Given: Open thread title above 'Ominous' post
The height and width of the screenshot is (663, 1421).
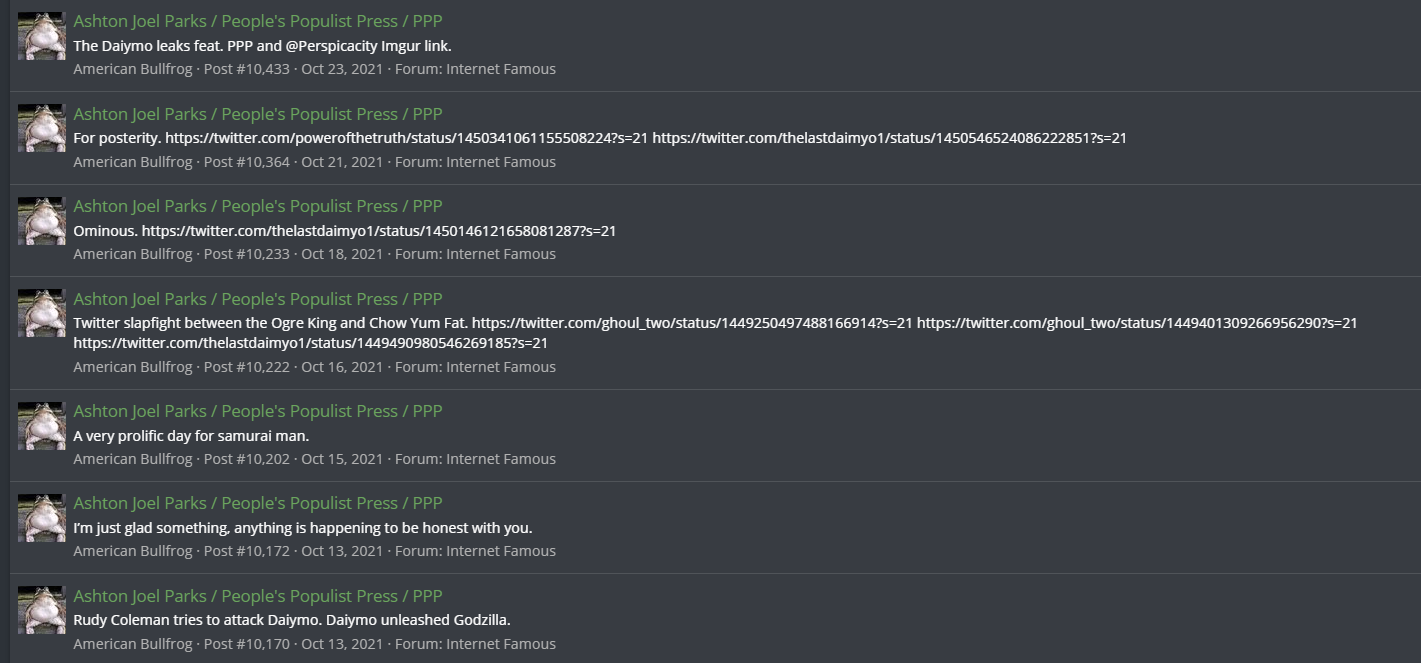Looking at the screenshot, I should 258,206.
